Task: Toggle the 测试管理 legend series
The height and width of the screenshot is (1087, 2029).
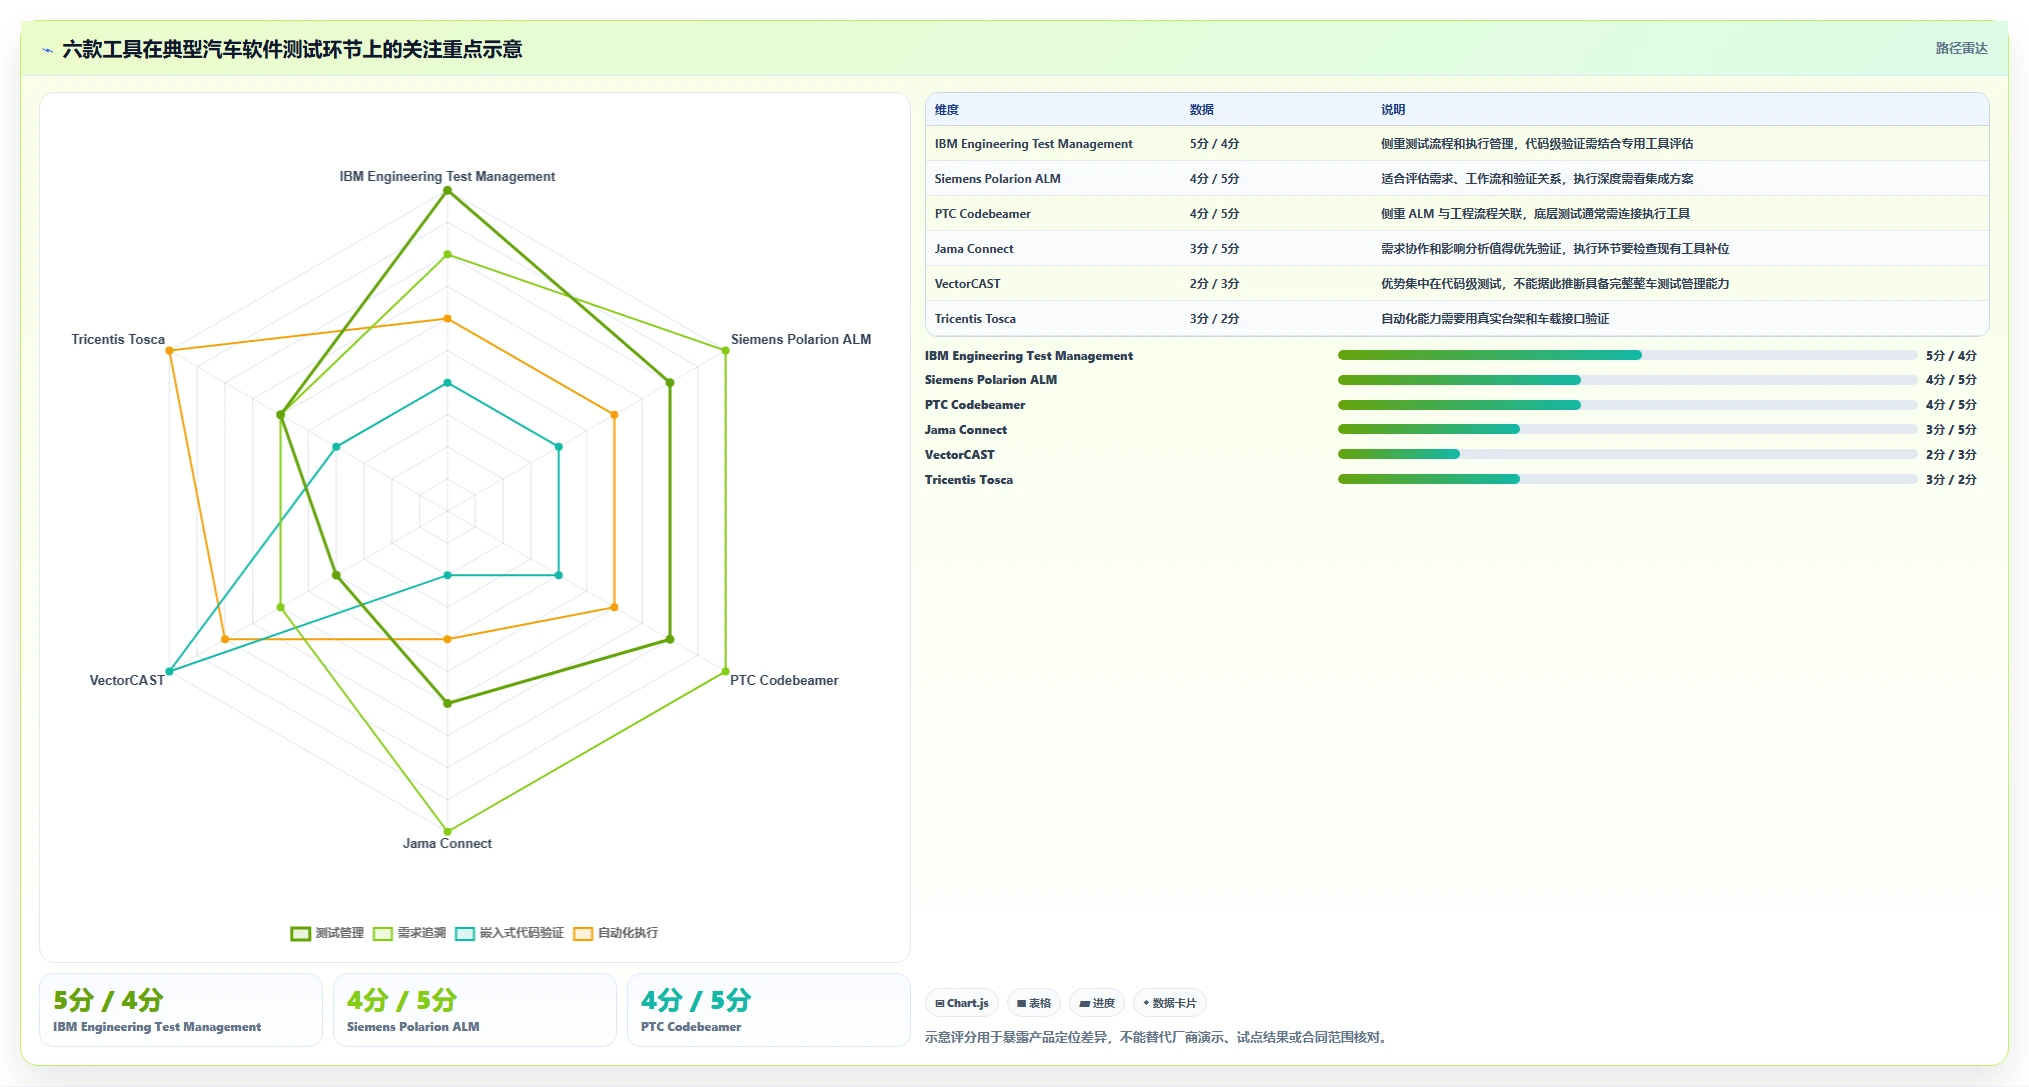Action: point(327,933)
